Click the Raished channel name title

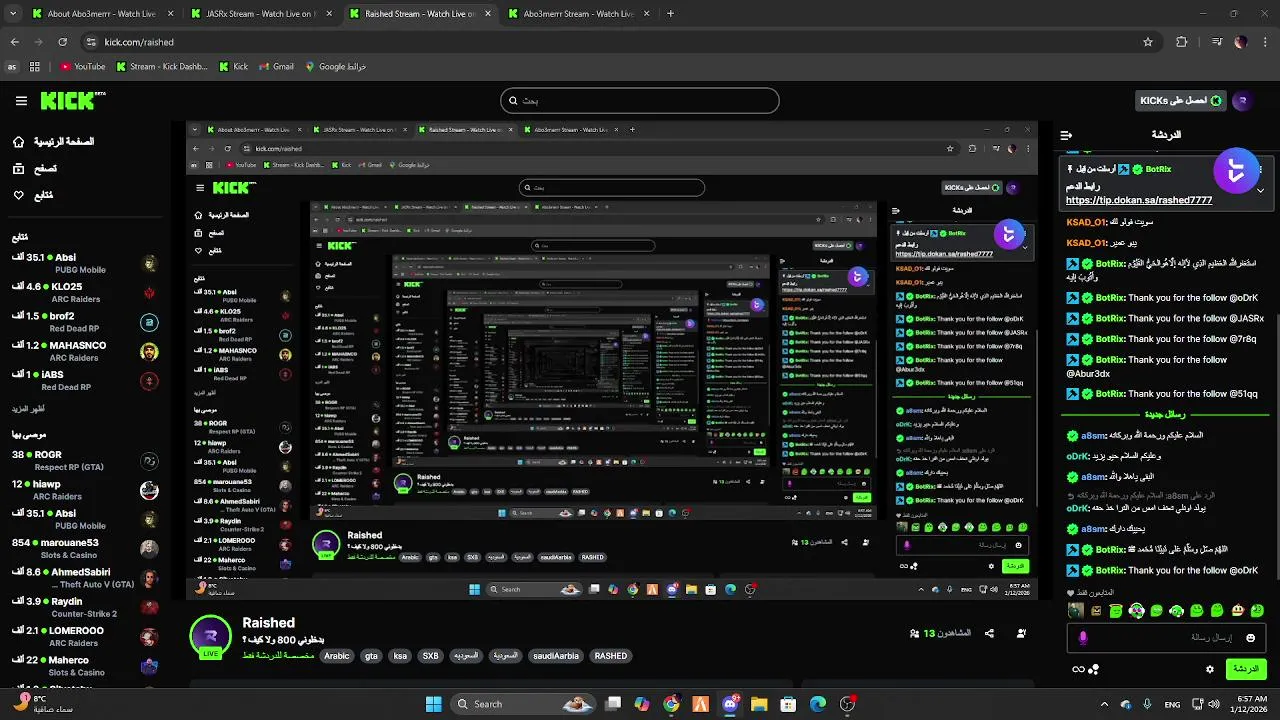coord(268,623)
